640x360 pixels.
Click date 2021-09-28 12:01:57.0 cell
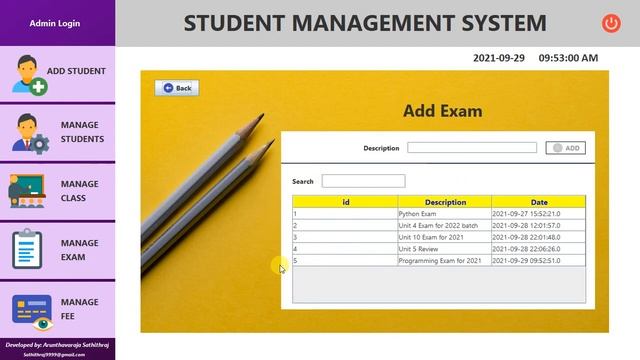pyautogui.click(x=538, y=225)
